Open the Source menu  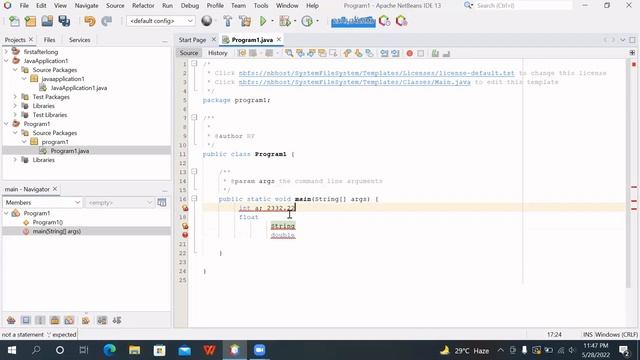point(115,6)
